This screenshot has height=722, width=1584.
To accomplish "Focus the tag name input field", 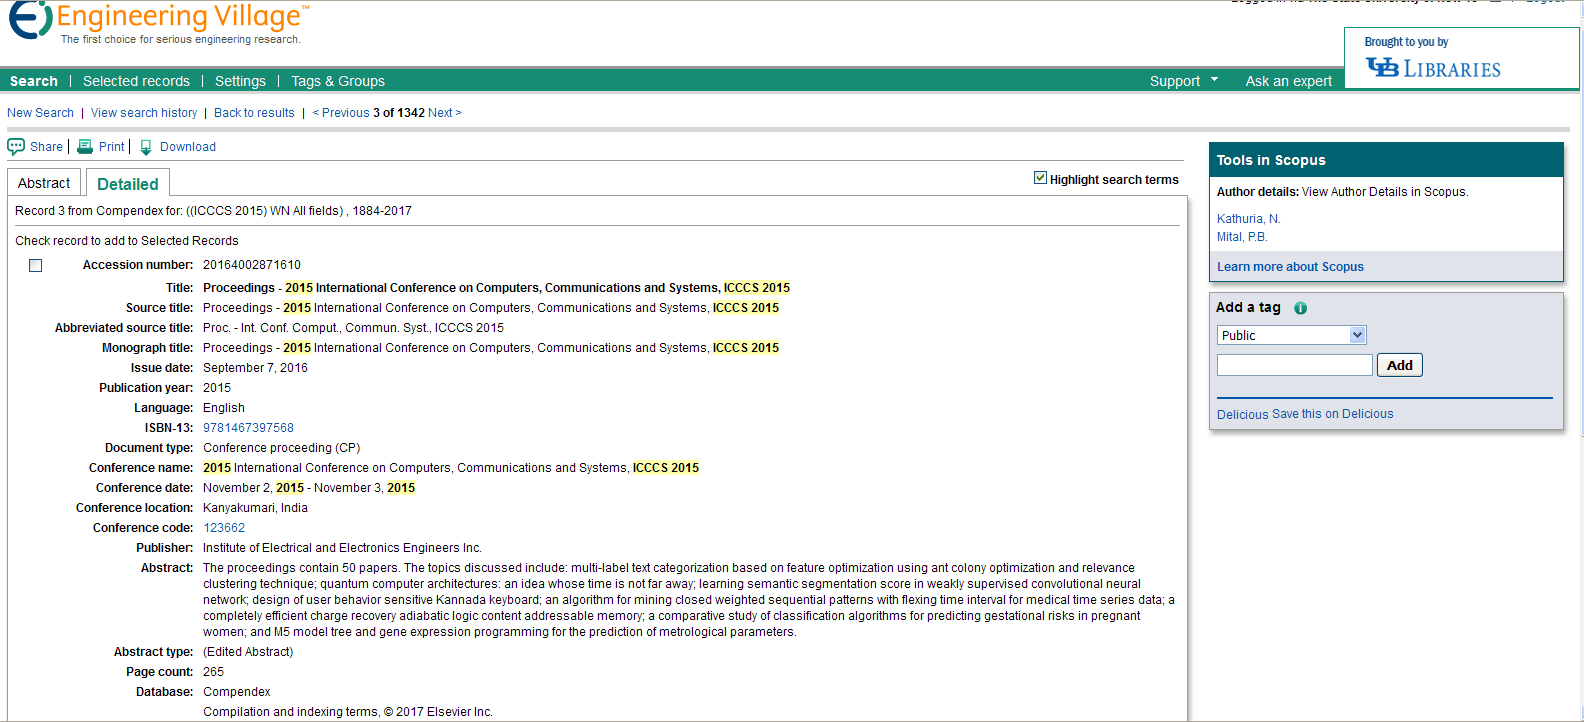I will [x=1295, y=366].
